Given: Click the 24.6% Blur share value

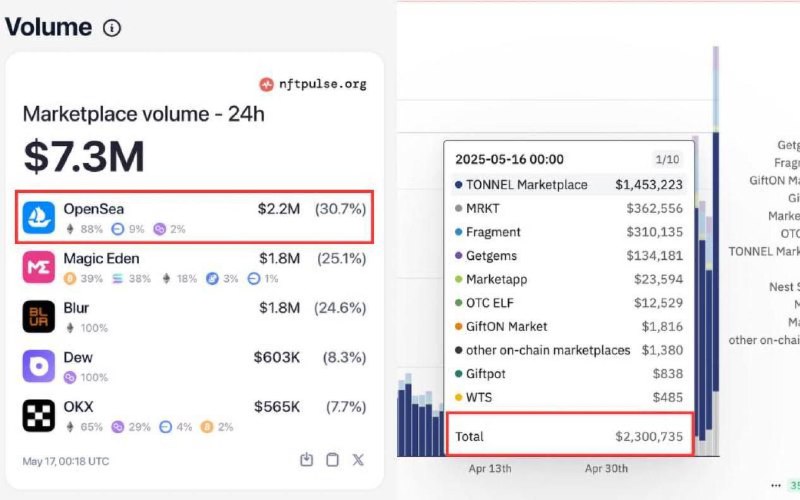Looking at the screenshot, I should click(x=340, y=308).
